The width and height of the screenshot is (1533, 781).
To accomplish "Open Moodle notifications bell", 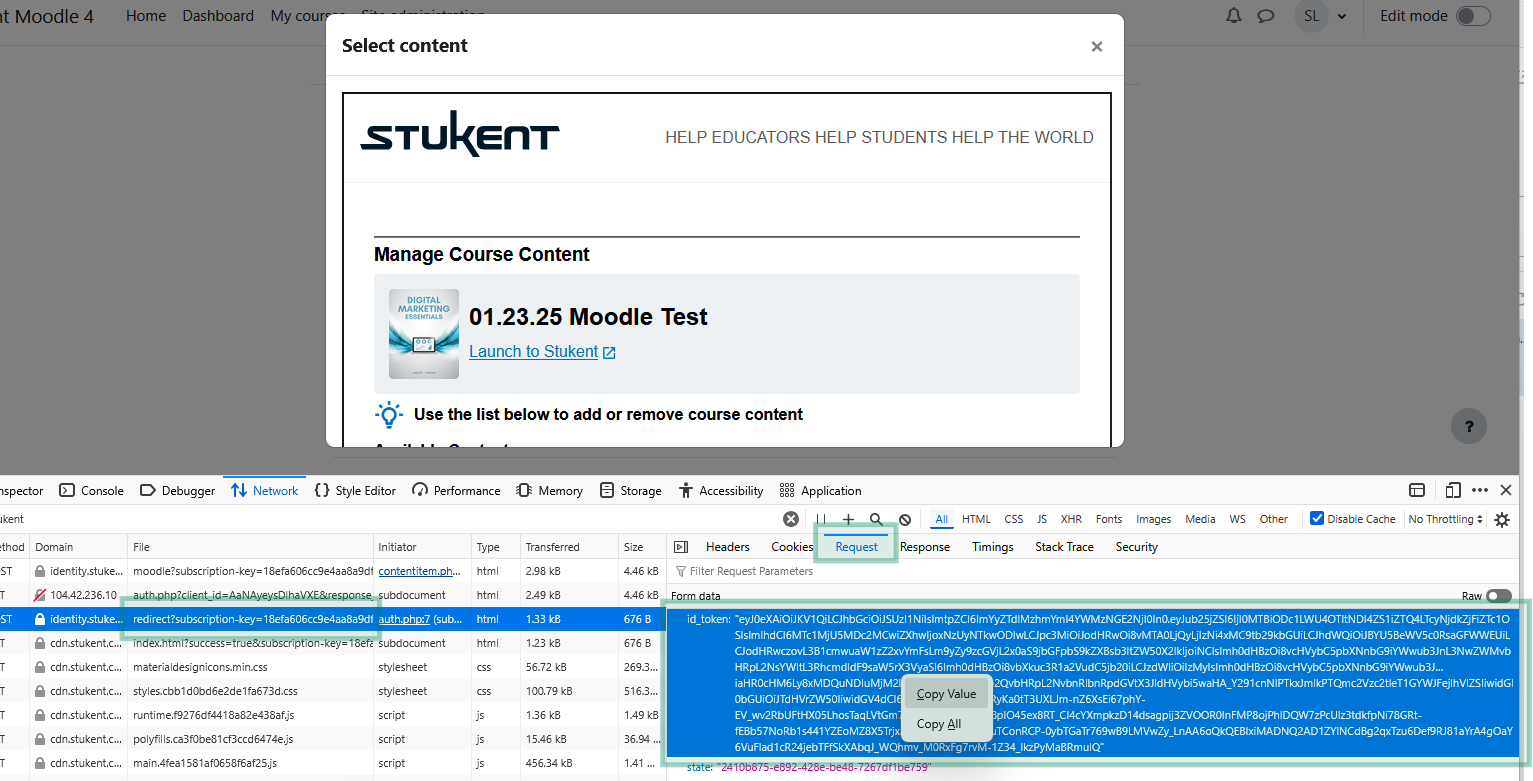I will [1234, 16].
